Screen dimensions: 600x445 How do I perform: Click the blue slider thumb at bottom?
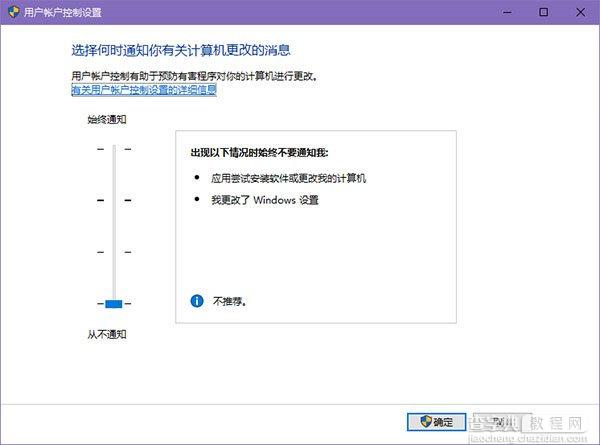[114, 304]
